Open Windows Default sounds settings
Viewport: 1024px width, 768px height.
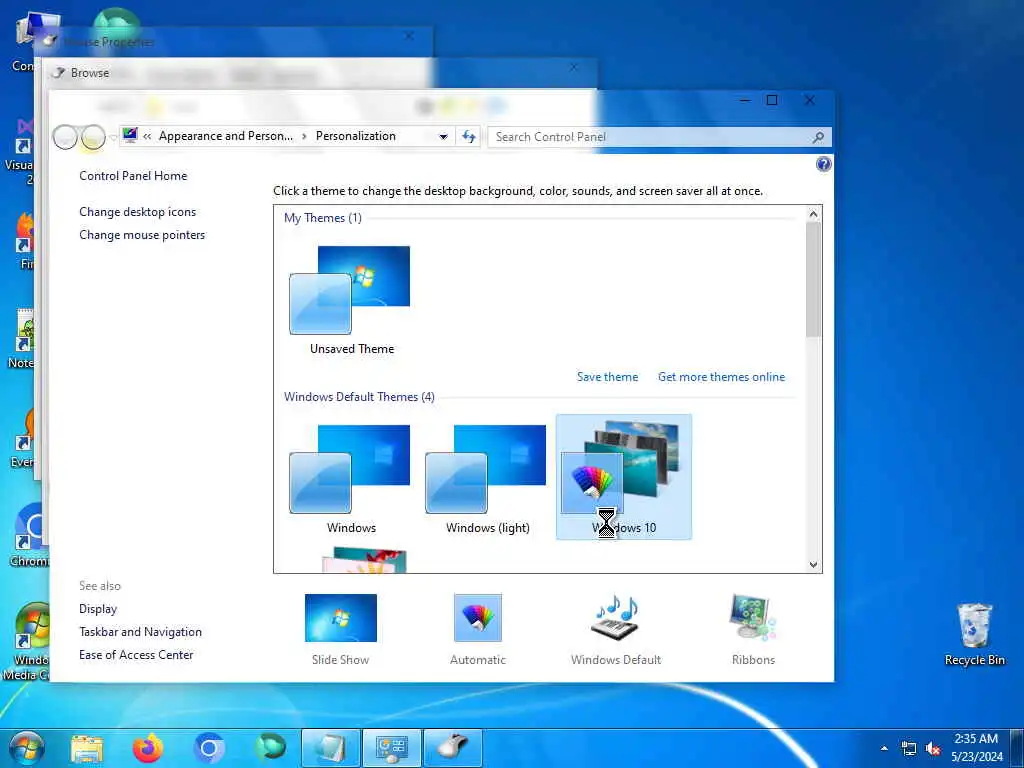click(x=616, y=630)
